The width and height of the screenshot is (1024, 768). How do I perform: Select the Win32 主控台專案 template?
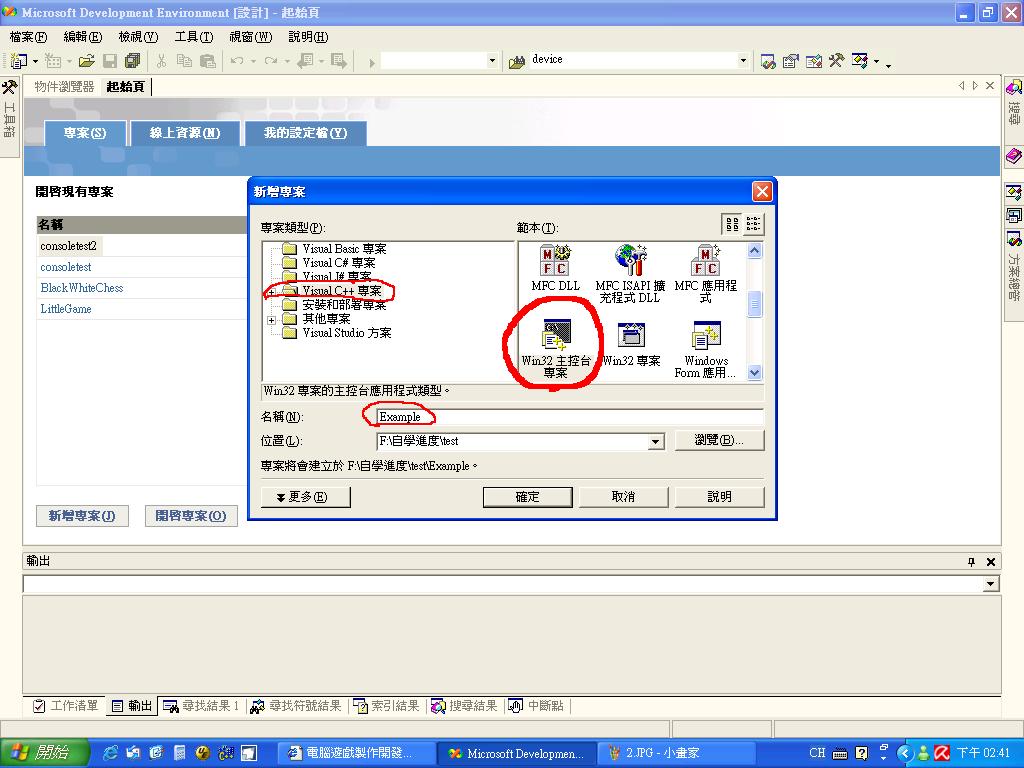pos(556,349)
